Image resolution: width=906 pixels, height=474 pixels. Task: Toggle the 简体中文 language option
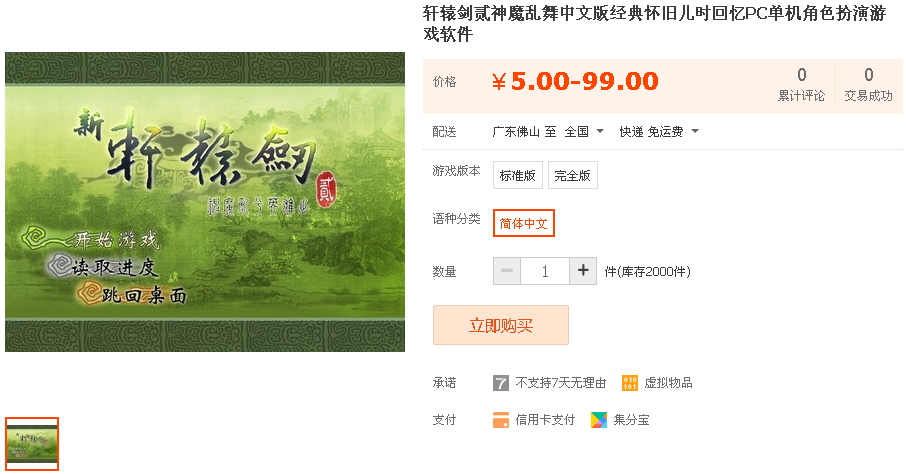523,223
